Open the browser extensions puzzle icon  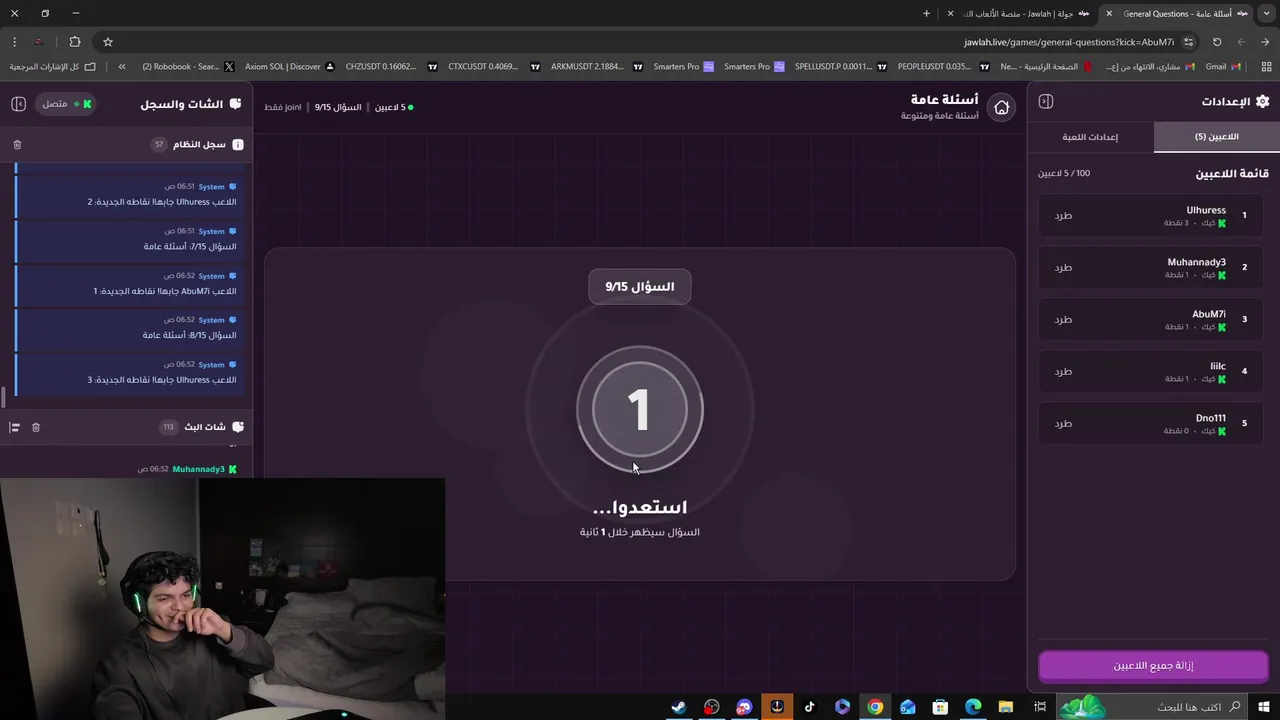pos(75,42)
